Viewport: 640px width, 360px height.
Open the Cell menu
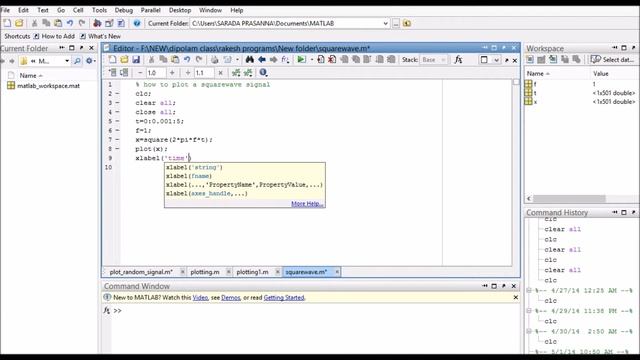(78, 10)
